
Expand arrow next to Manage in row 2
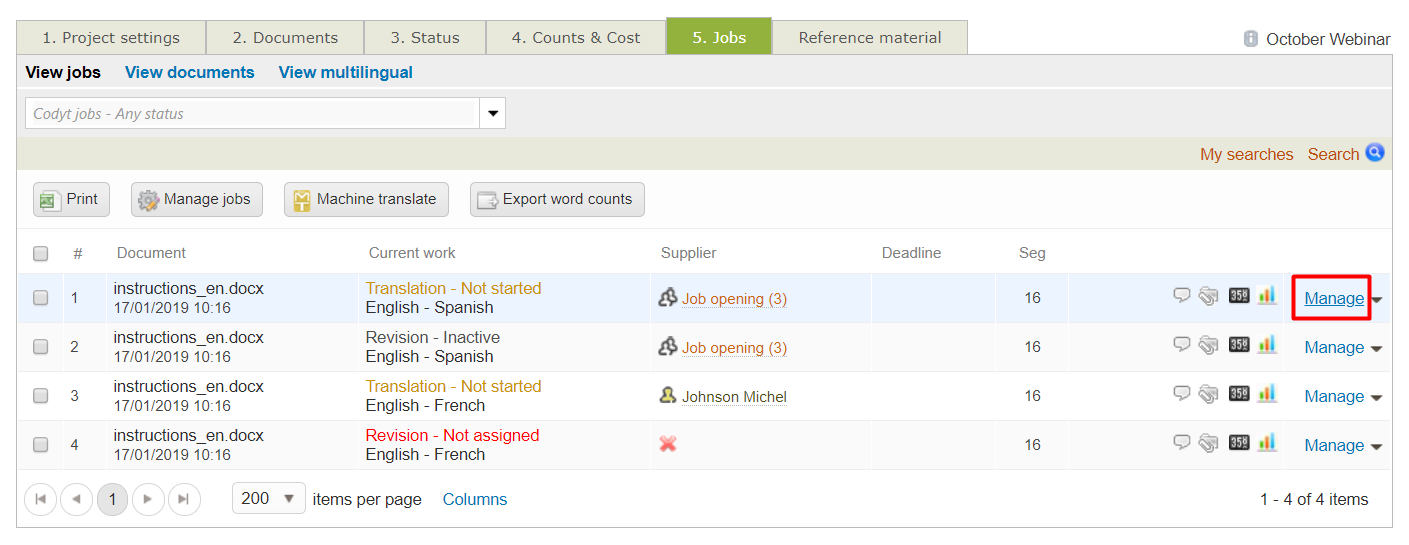pyautogui.click(x=1377, y=349)
